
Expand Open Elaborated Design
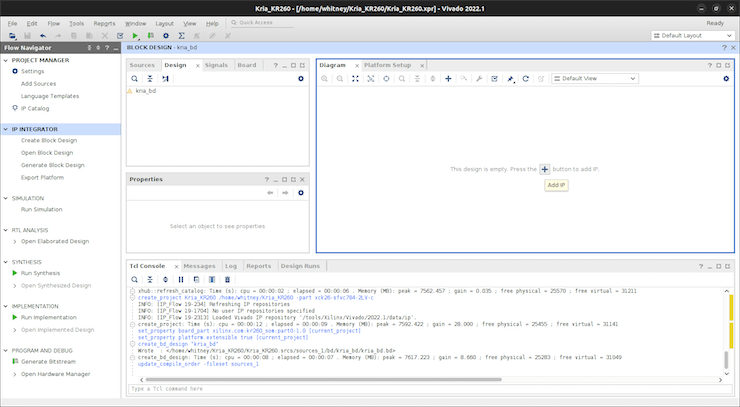point(14,241)
